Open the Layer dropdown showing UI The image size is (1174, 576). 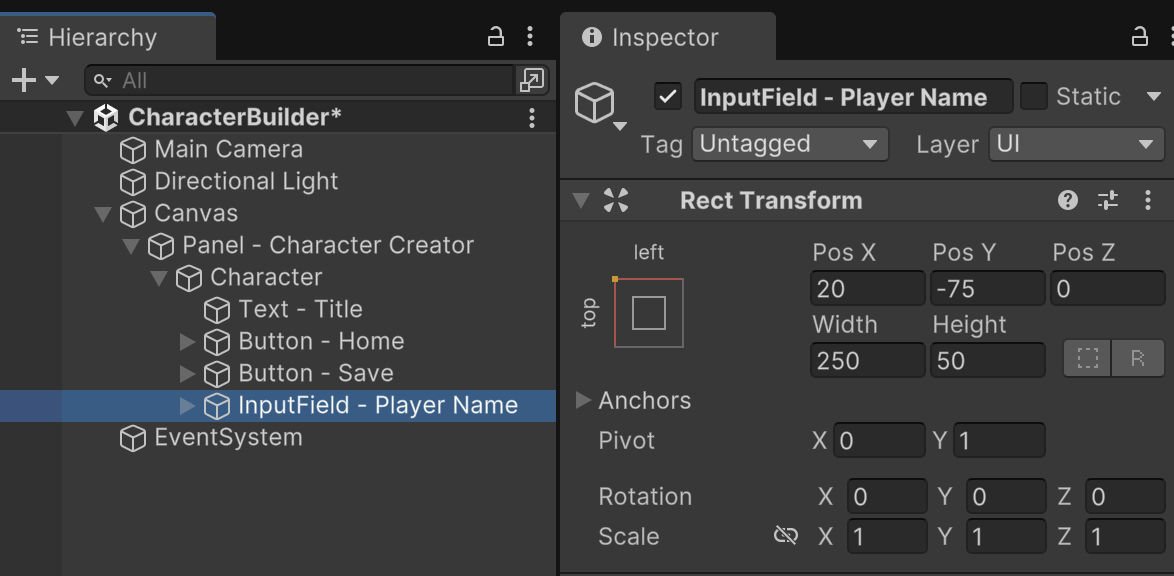(x=1076, y=144)
